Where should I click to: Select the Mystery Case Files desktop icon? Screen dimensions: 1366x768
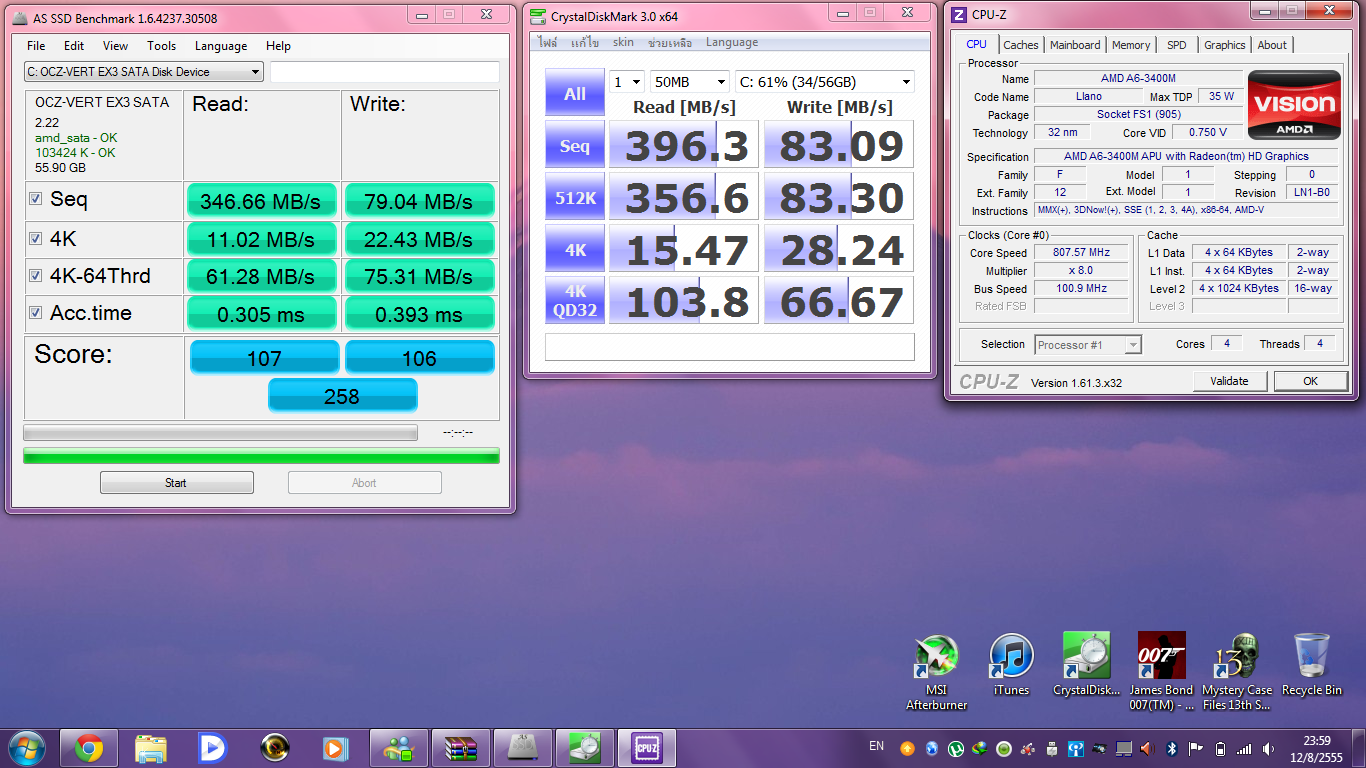[1237, 672]
